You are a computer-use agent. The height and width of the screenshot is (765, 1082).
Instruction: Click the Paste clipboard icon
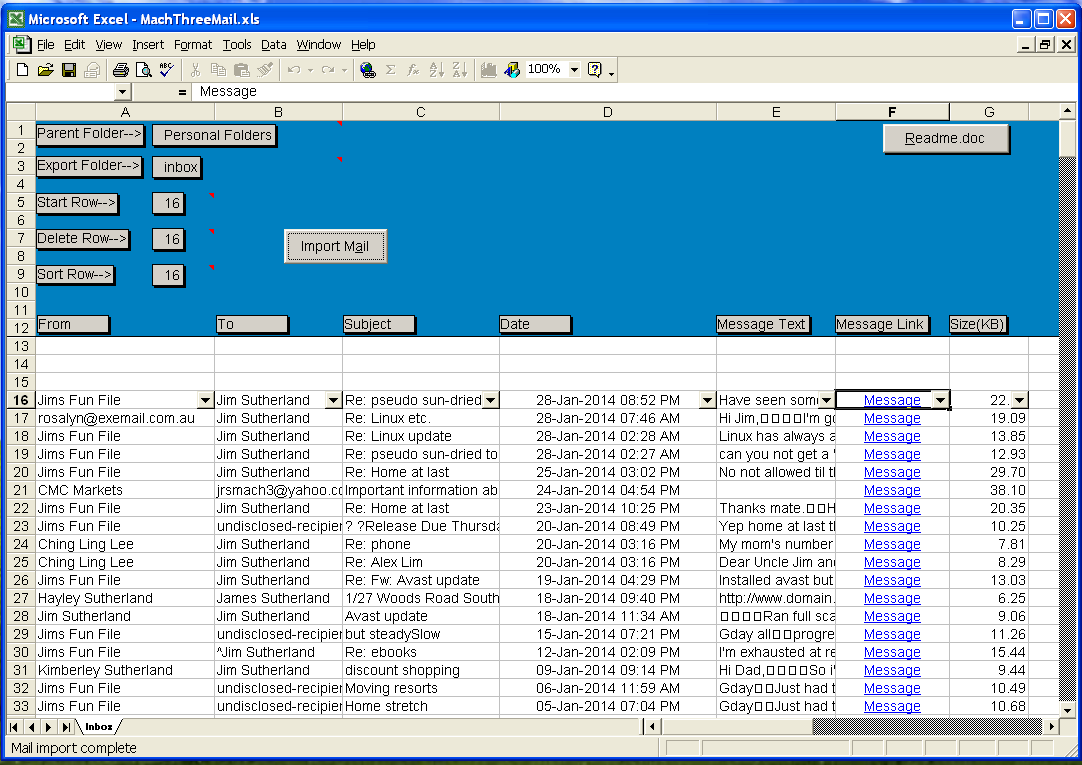[242, 70]
